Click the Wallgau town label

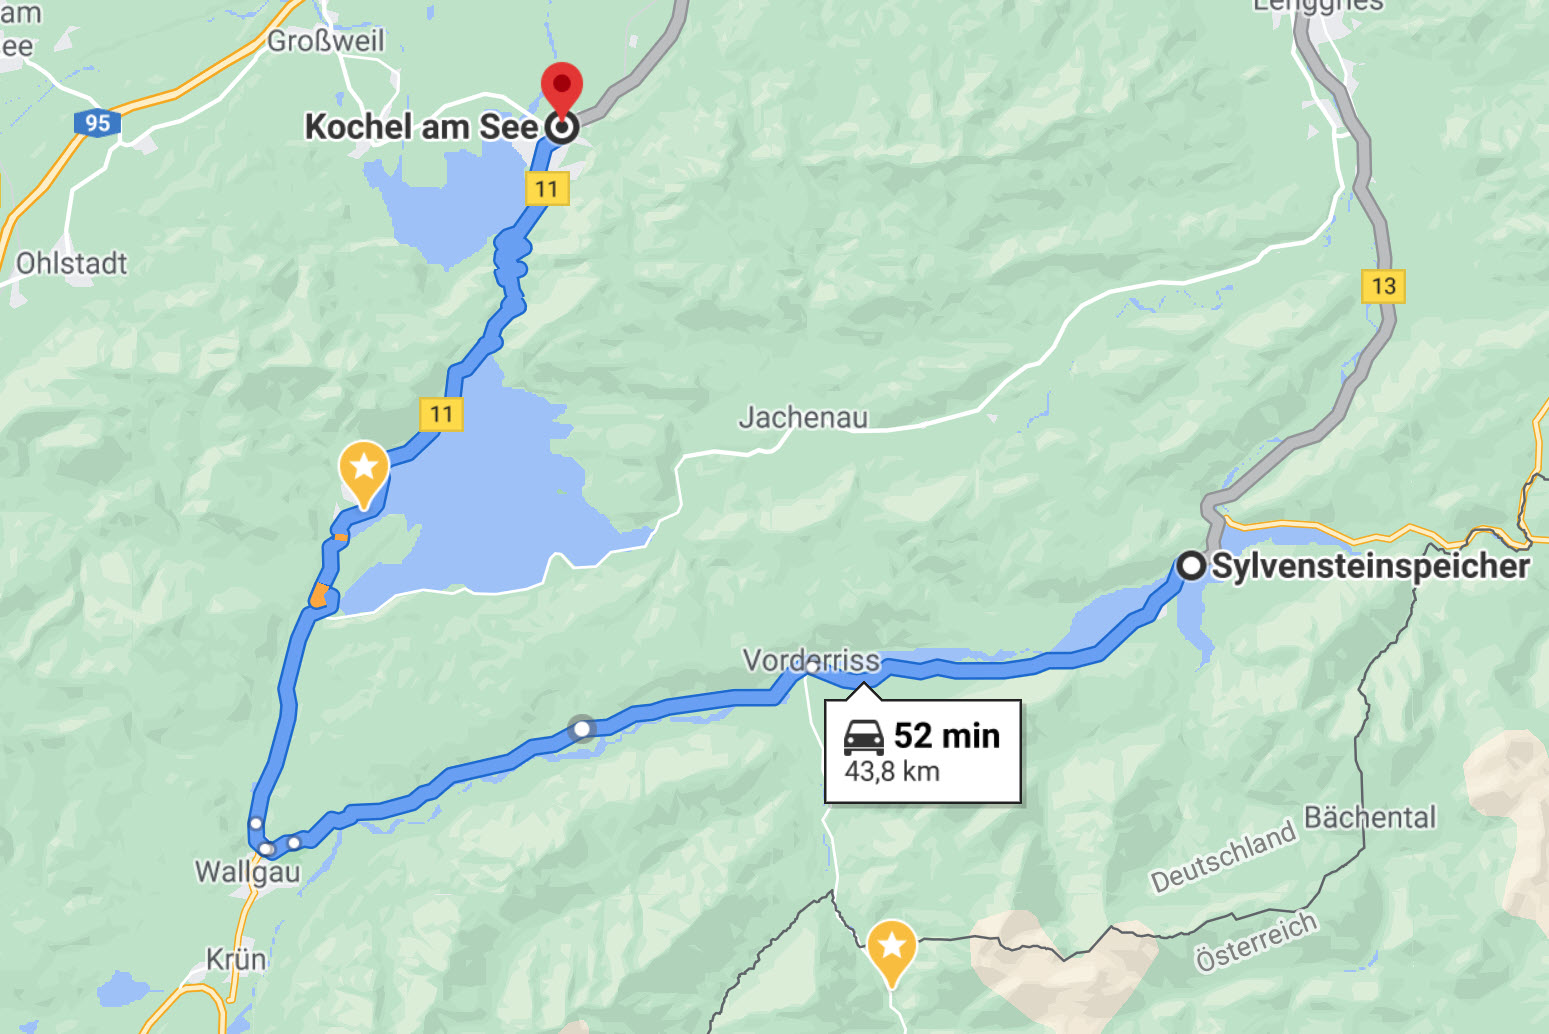click(247, 872)
